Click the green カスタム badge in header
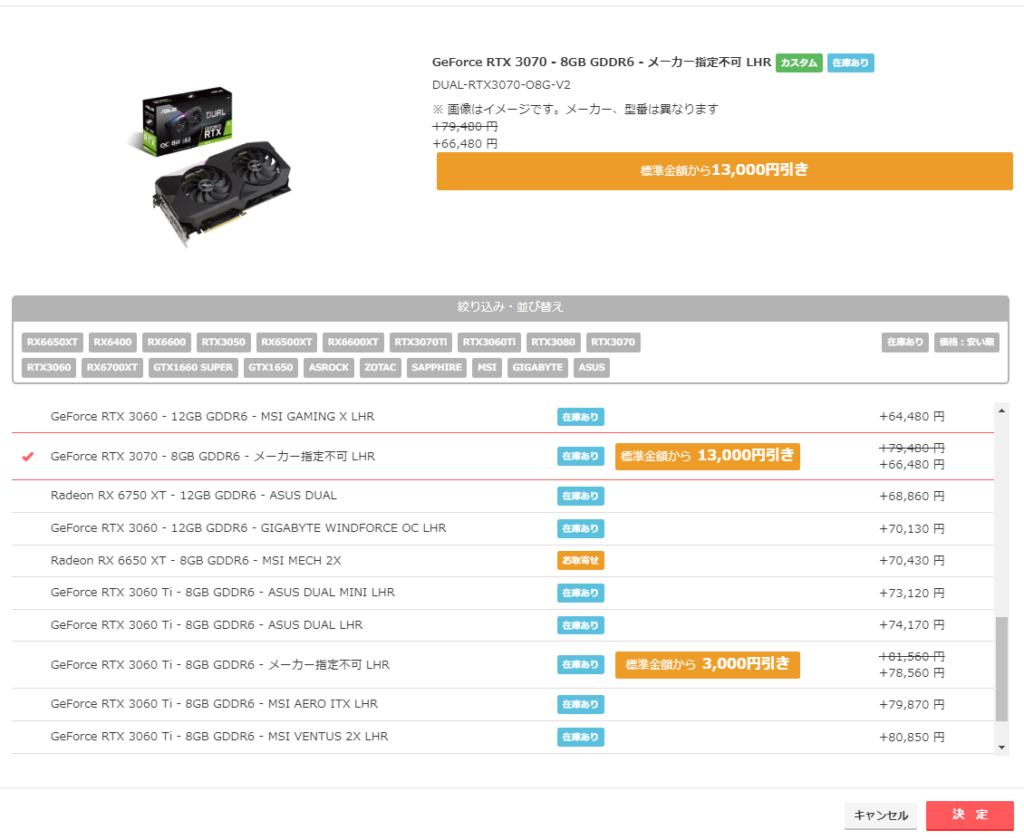Screen dimensions: 1024x840 (x=798, y=63)
